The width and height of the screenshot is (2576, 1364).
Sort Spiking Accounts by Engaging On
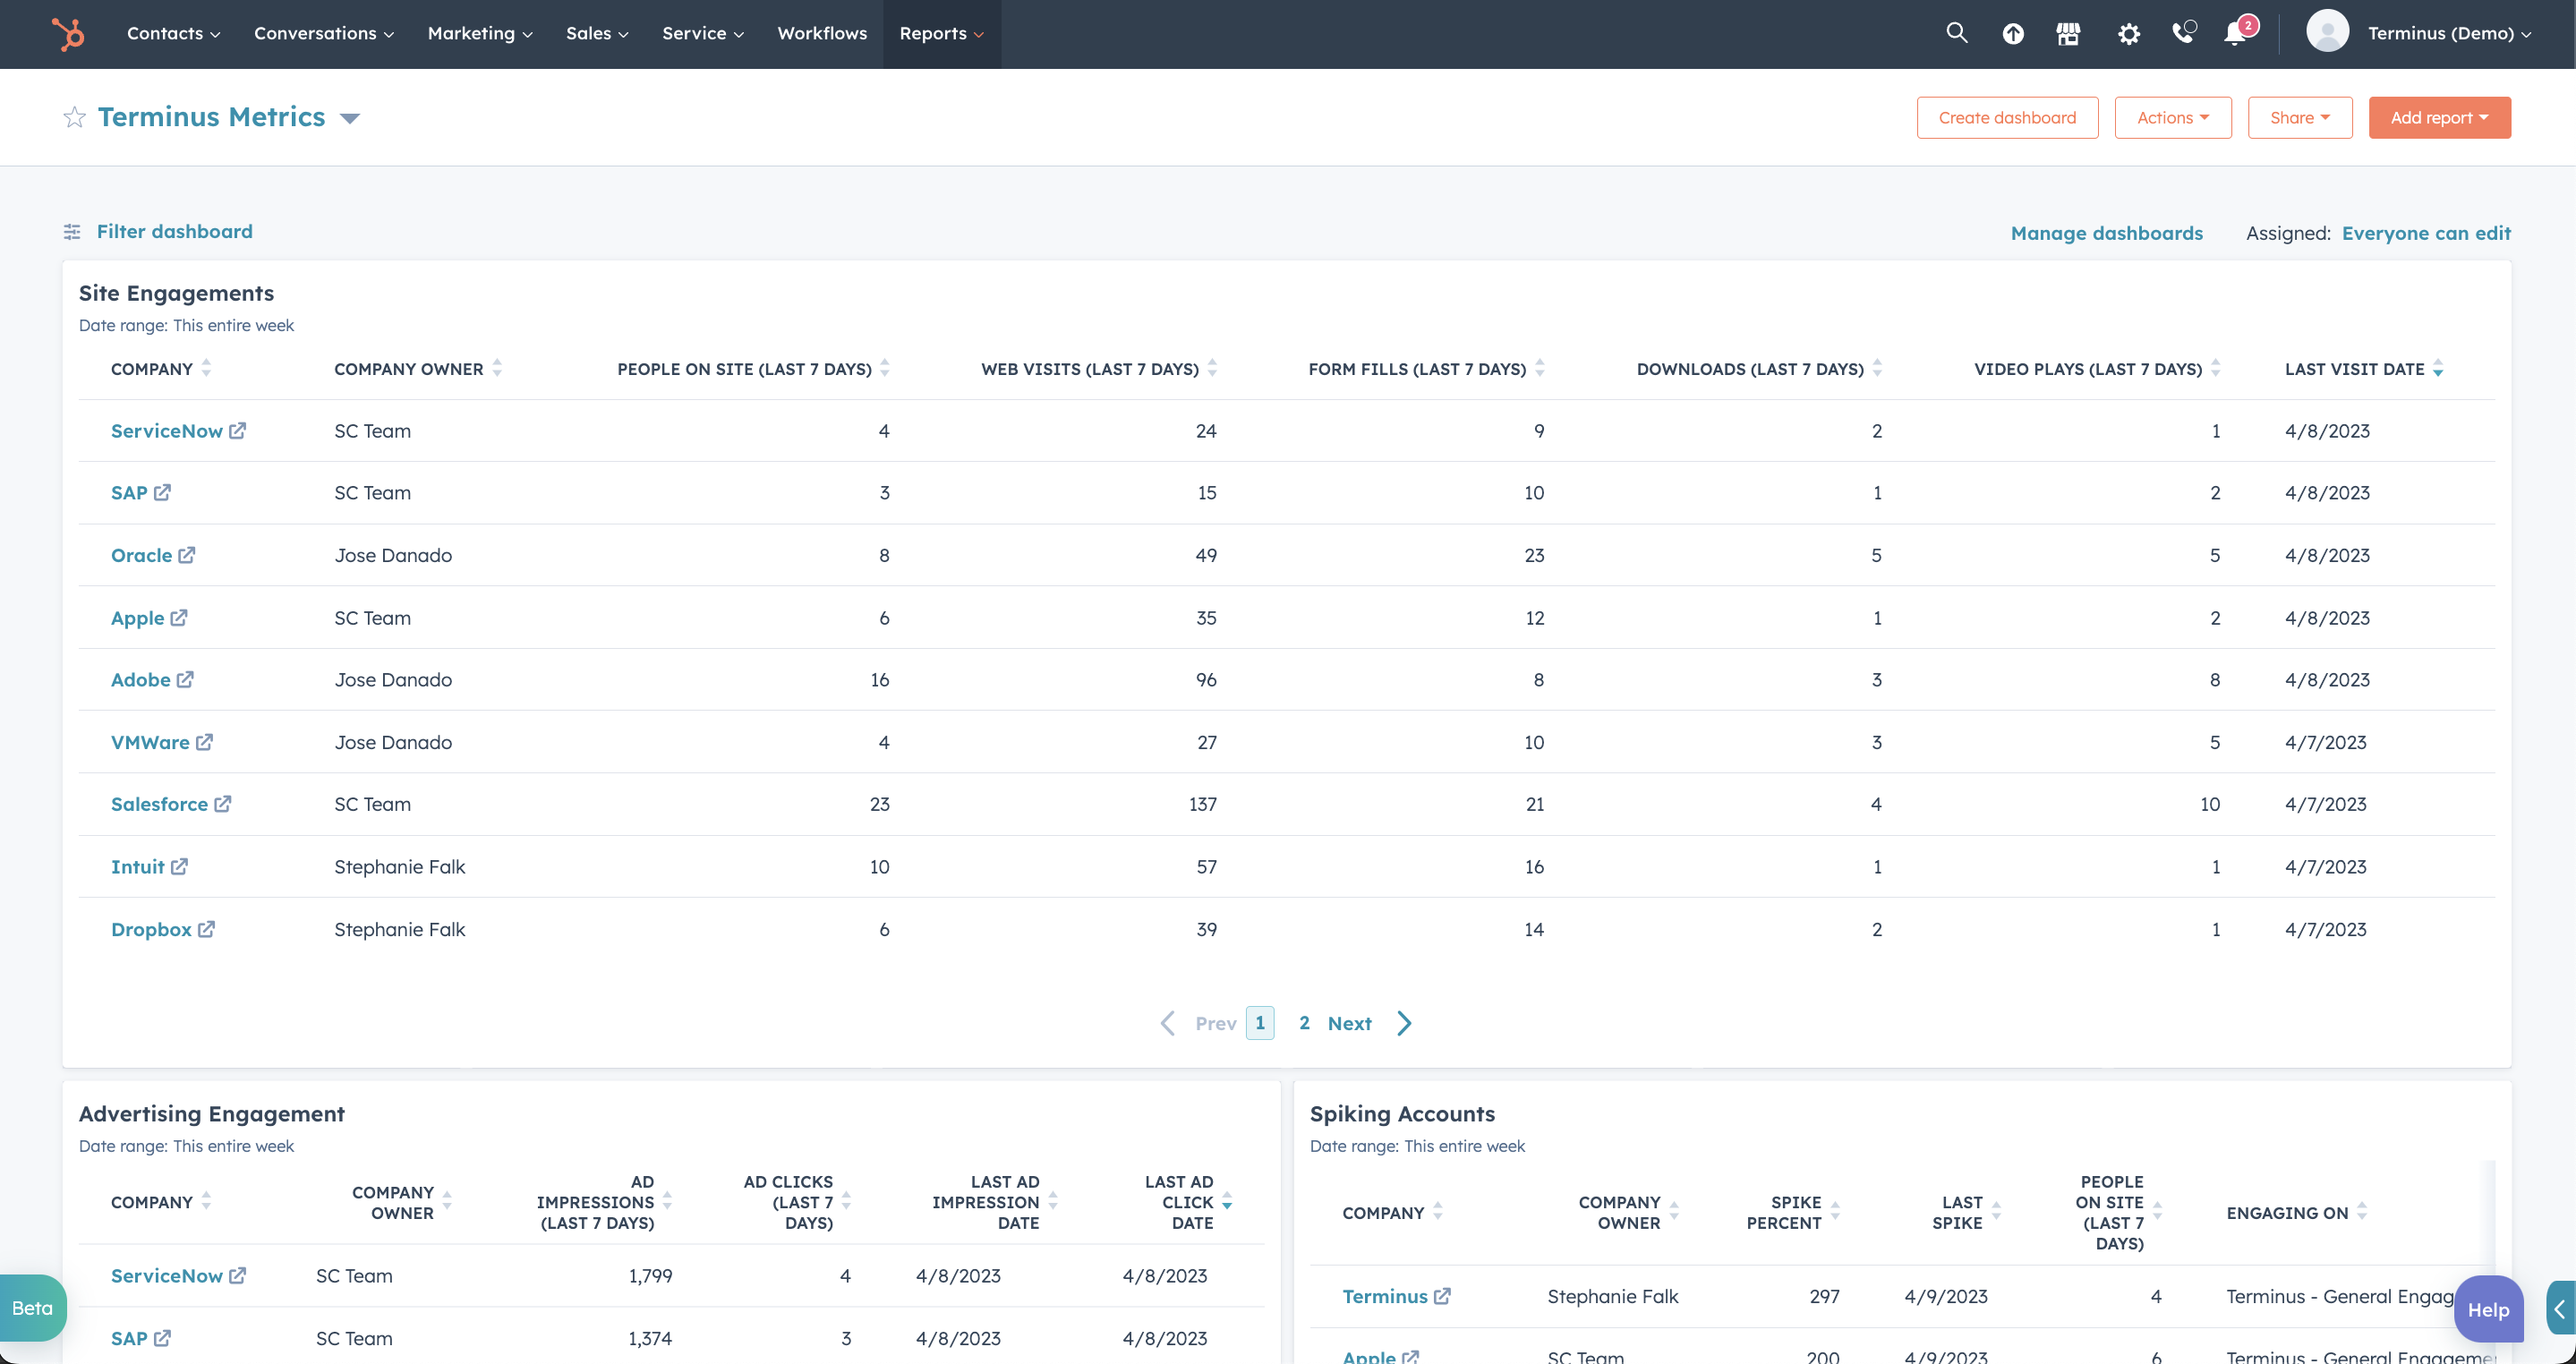2362,1211
